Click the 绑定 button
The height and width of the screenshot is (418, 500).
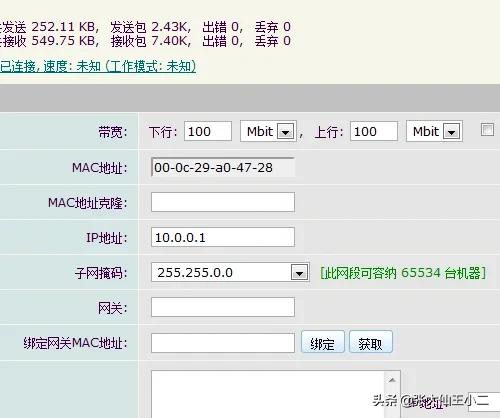(x=322, y=342)
